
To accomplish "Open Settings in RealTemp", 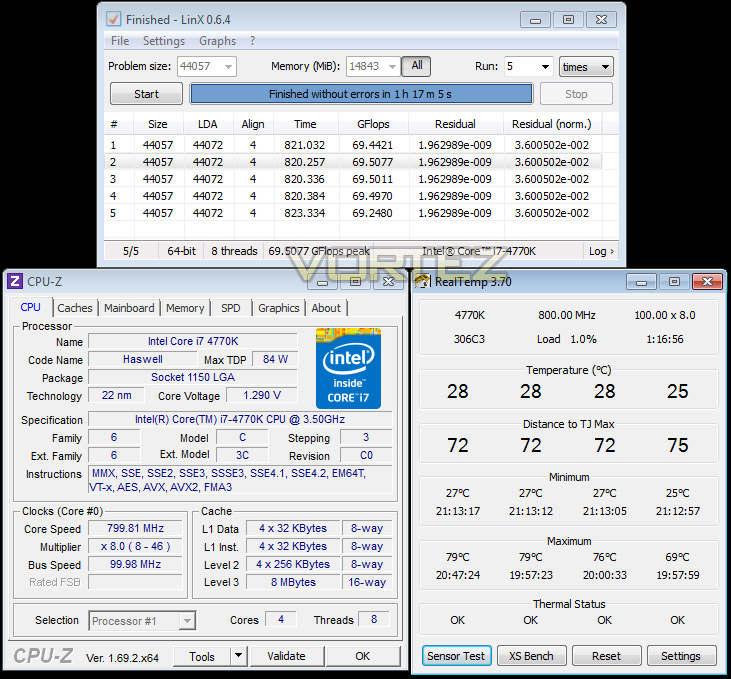I will 681,656.
